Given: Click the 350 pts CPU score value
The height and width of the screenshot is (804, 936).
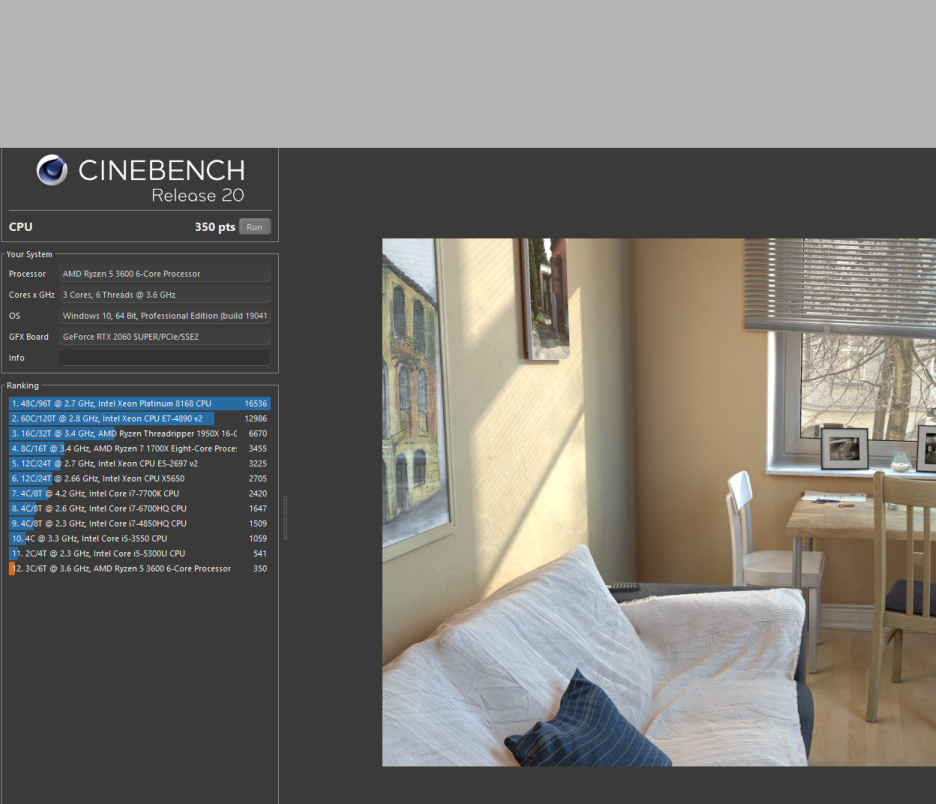Looking at the screenshot, I should (215, 227).
